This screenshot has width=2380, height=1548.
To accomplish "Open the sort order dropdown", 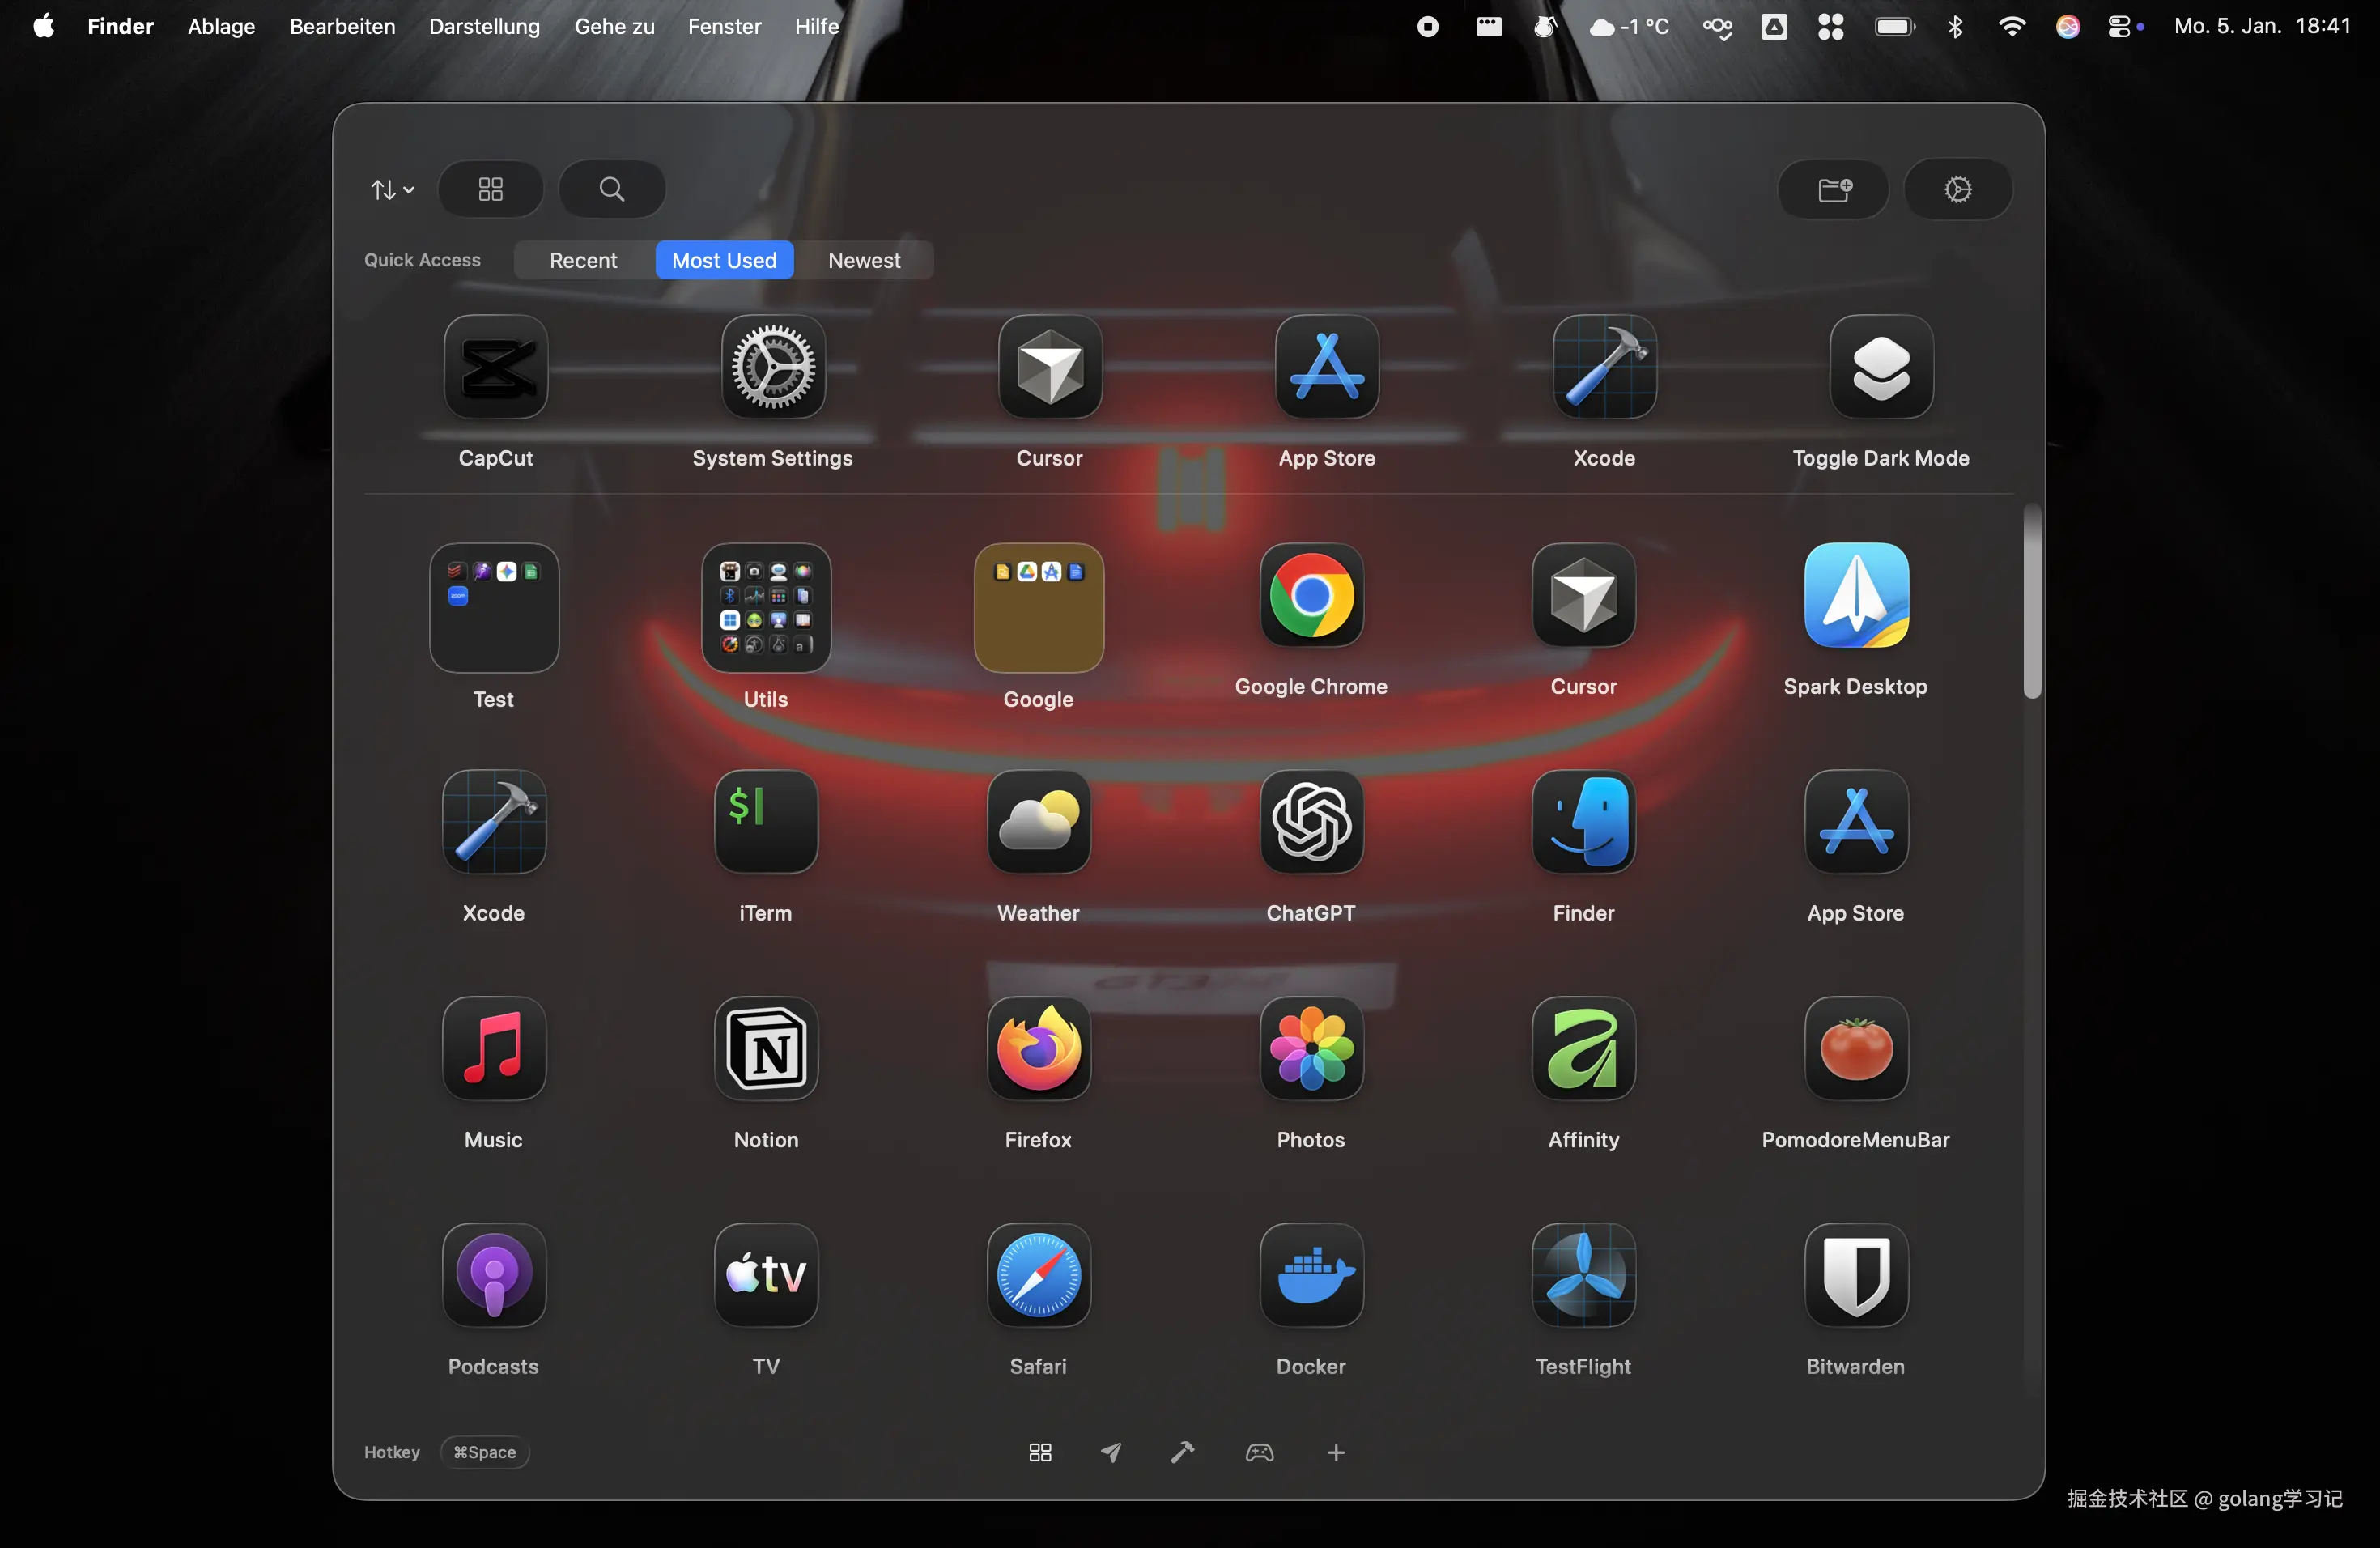I will tap(391, 189).
